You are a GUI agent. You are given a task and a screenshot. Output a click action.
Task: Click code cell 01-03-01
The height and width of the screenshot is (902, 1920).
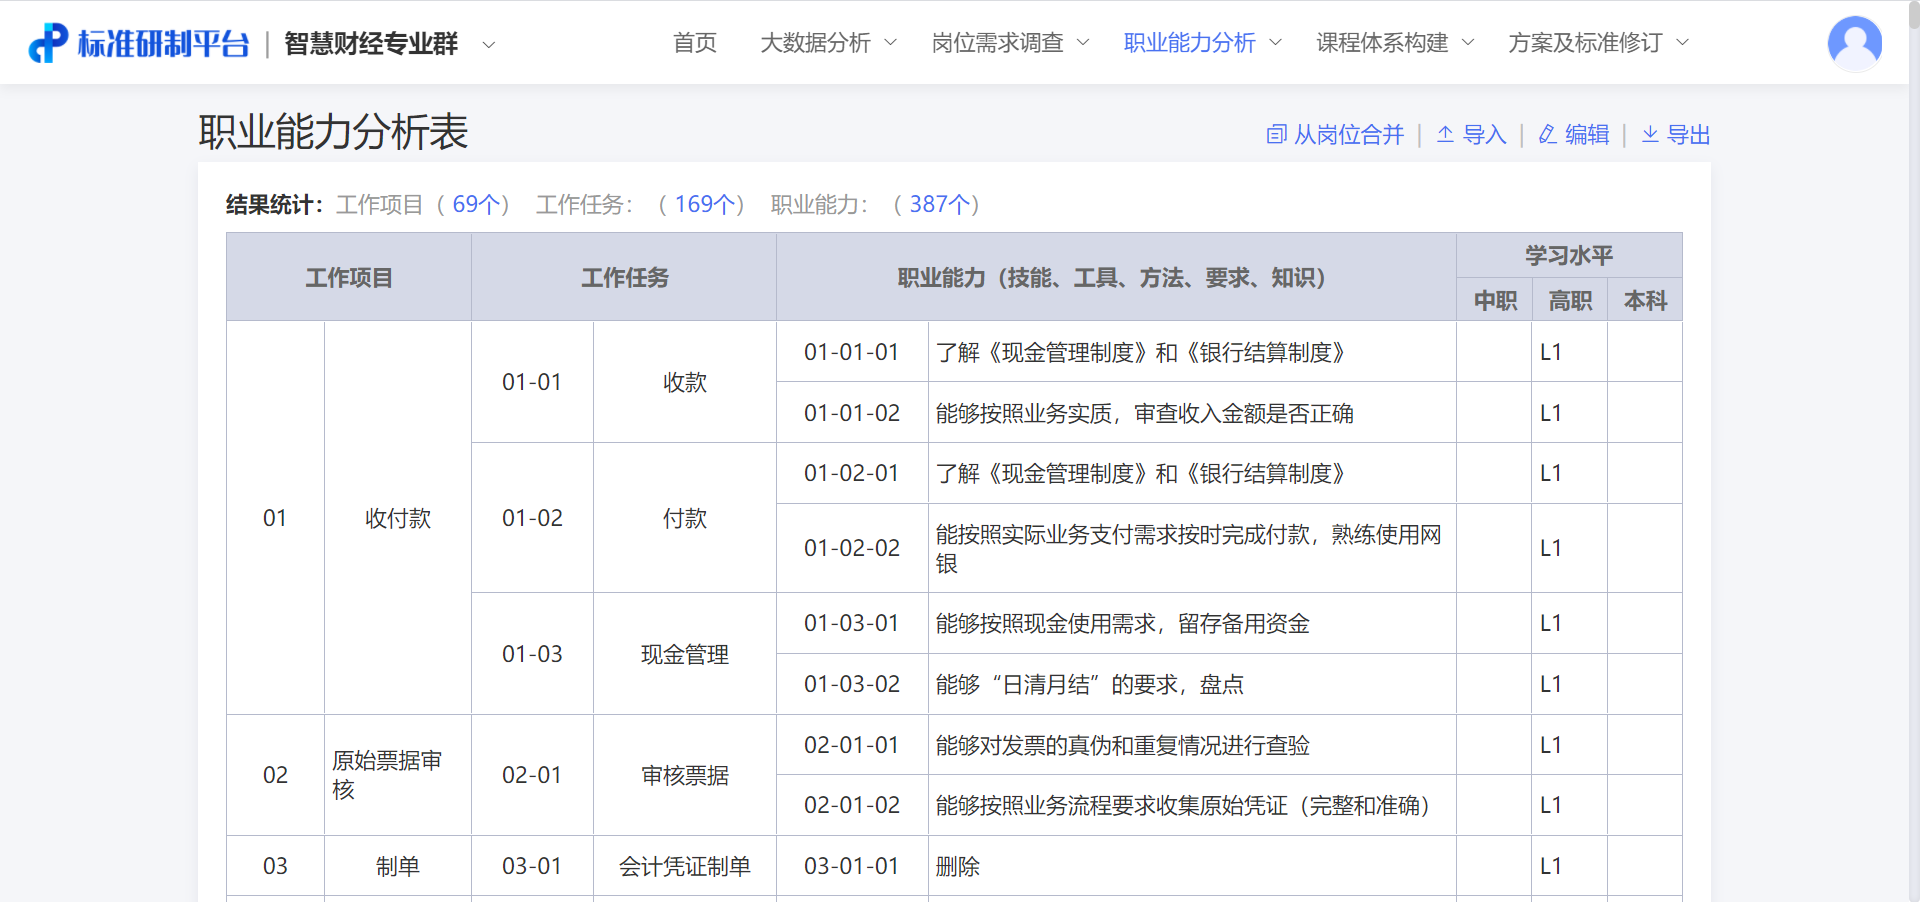tap(852, 623)
